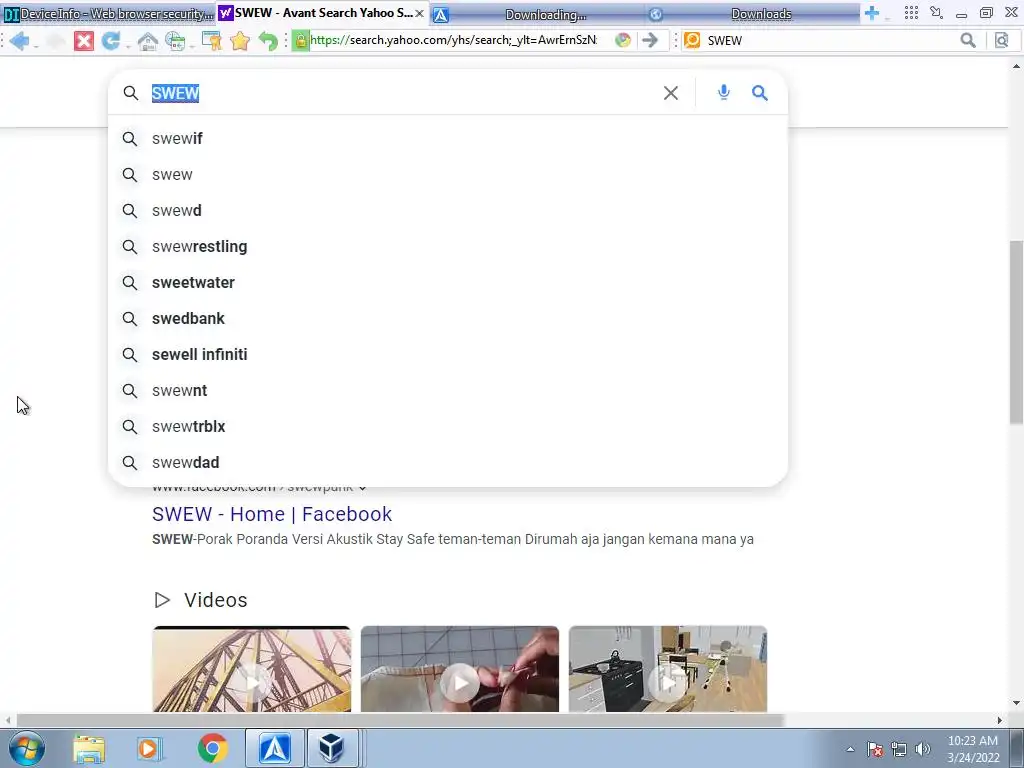Play the sewing hands video thumbnail
Screen dimensions: 1024x768
(460, 669)
